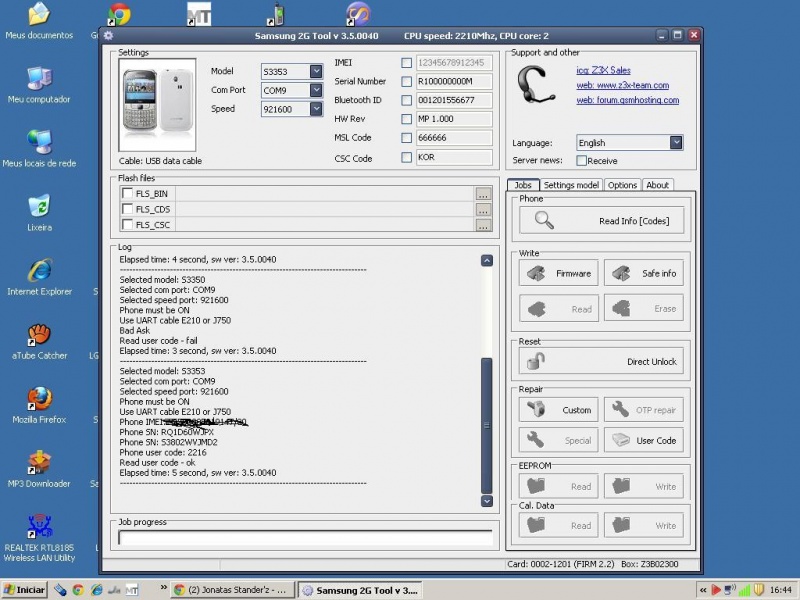Click the Cal. Data Write button
Viewport: 800px width, 600px height.
click(644, 526)
